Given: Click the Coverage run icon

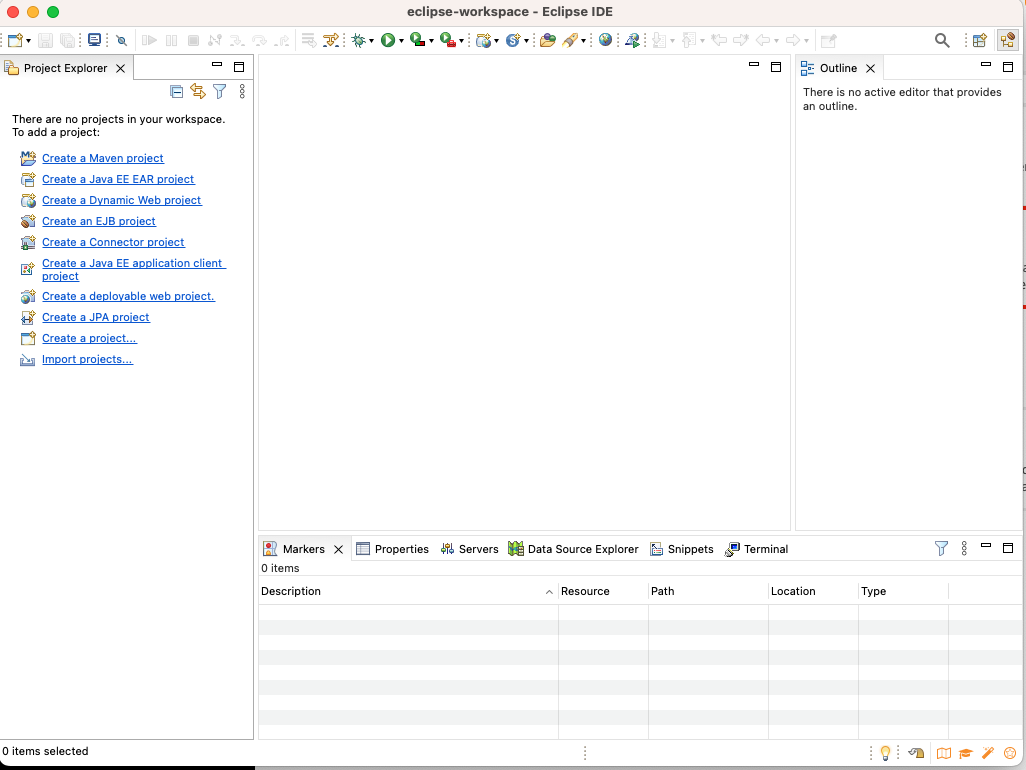Looking at the screenshot, I should (417, 41).
